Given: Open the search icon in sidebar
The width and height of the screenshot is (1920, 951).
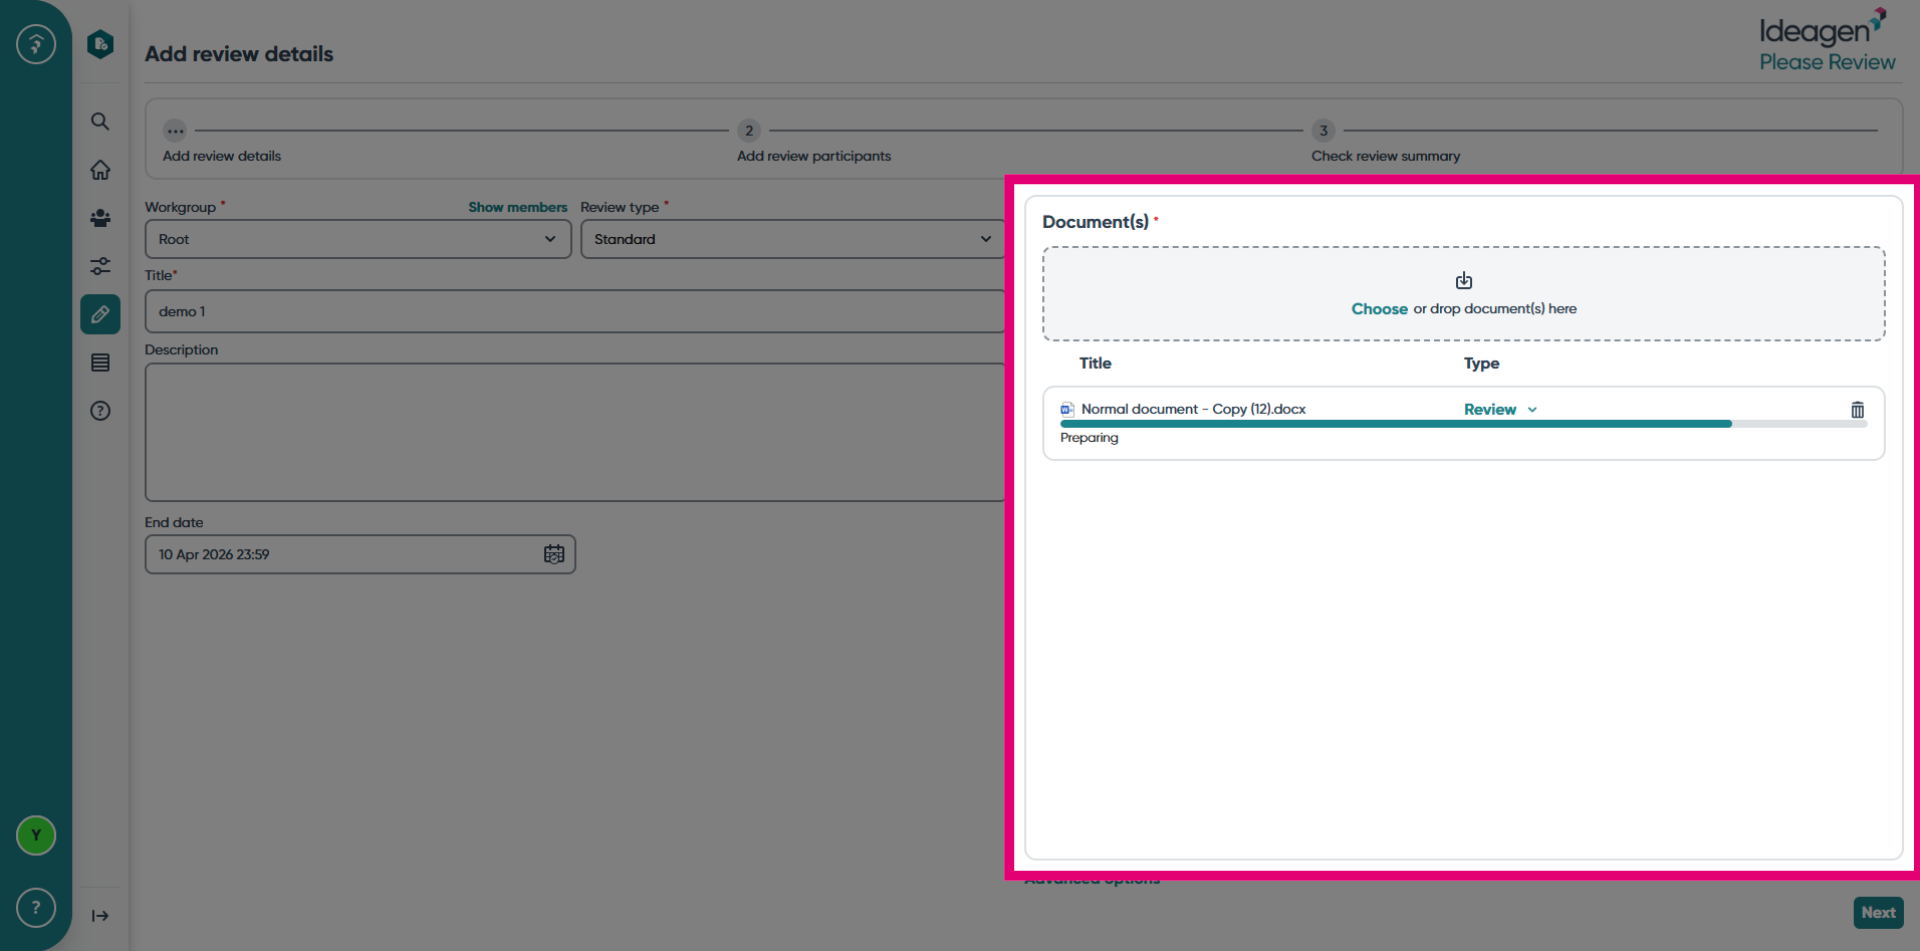Looking at the screenshot, I should [x=100, y=122].
